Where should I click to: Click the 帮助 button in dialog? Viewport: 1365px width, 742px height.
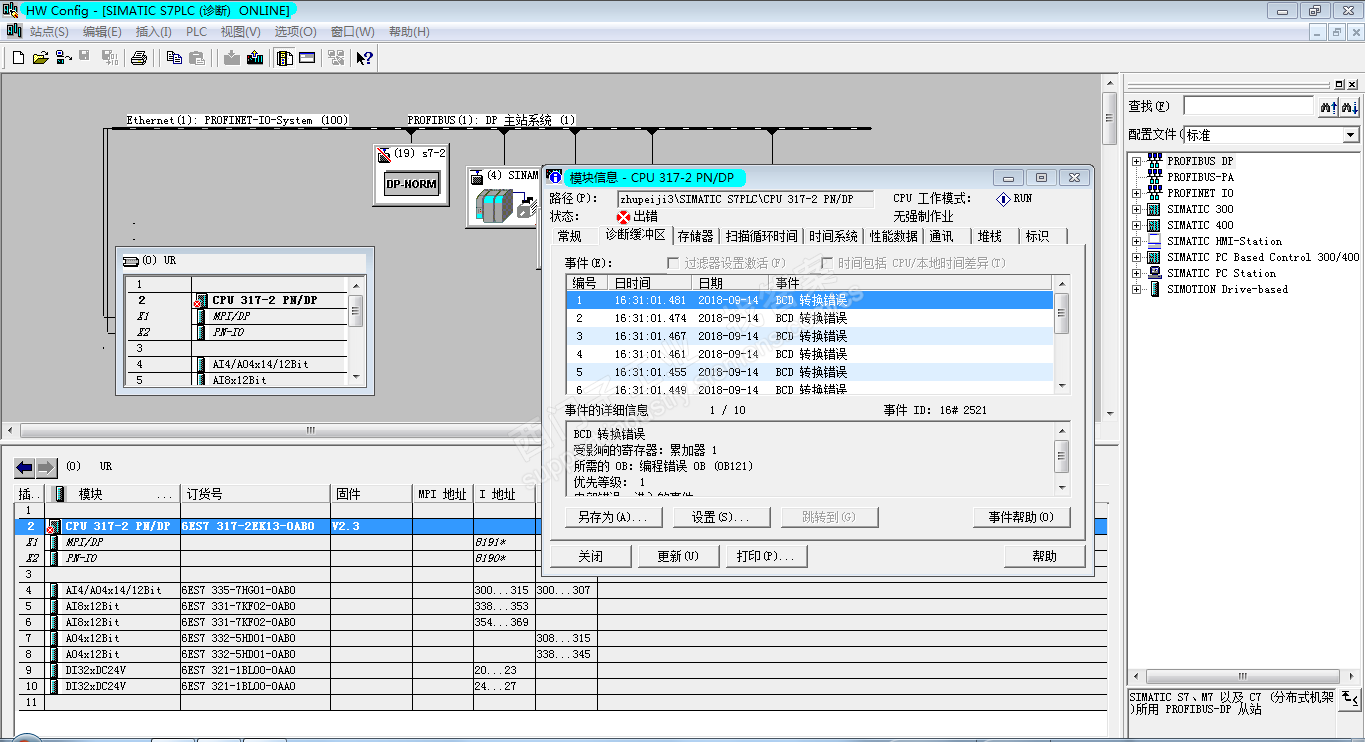(1045, 556)
